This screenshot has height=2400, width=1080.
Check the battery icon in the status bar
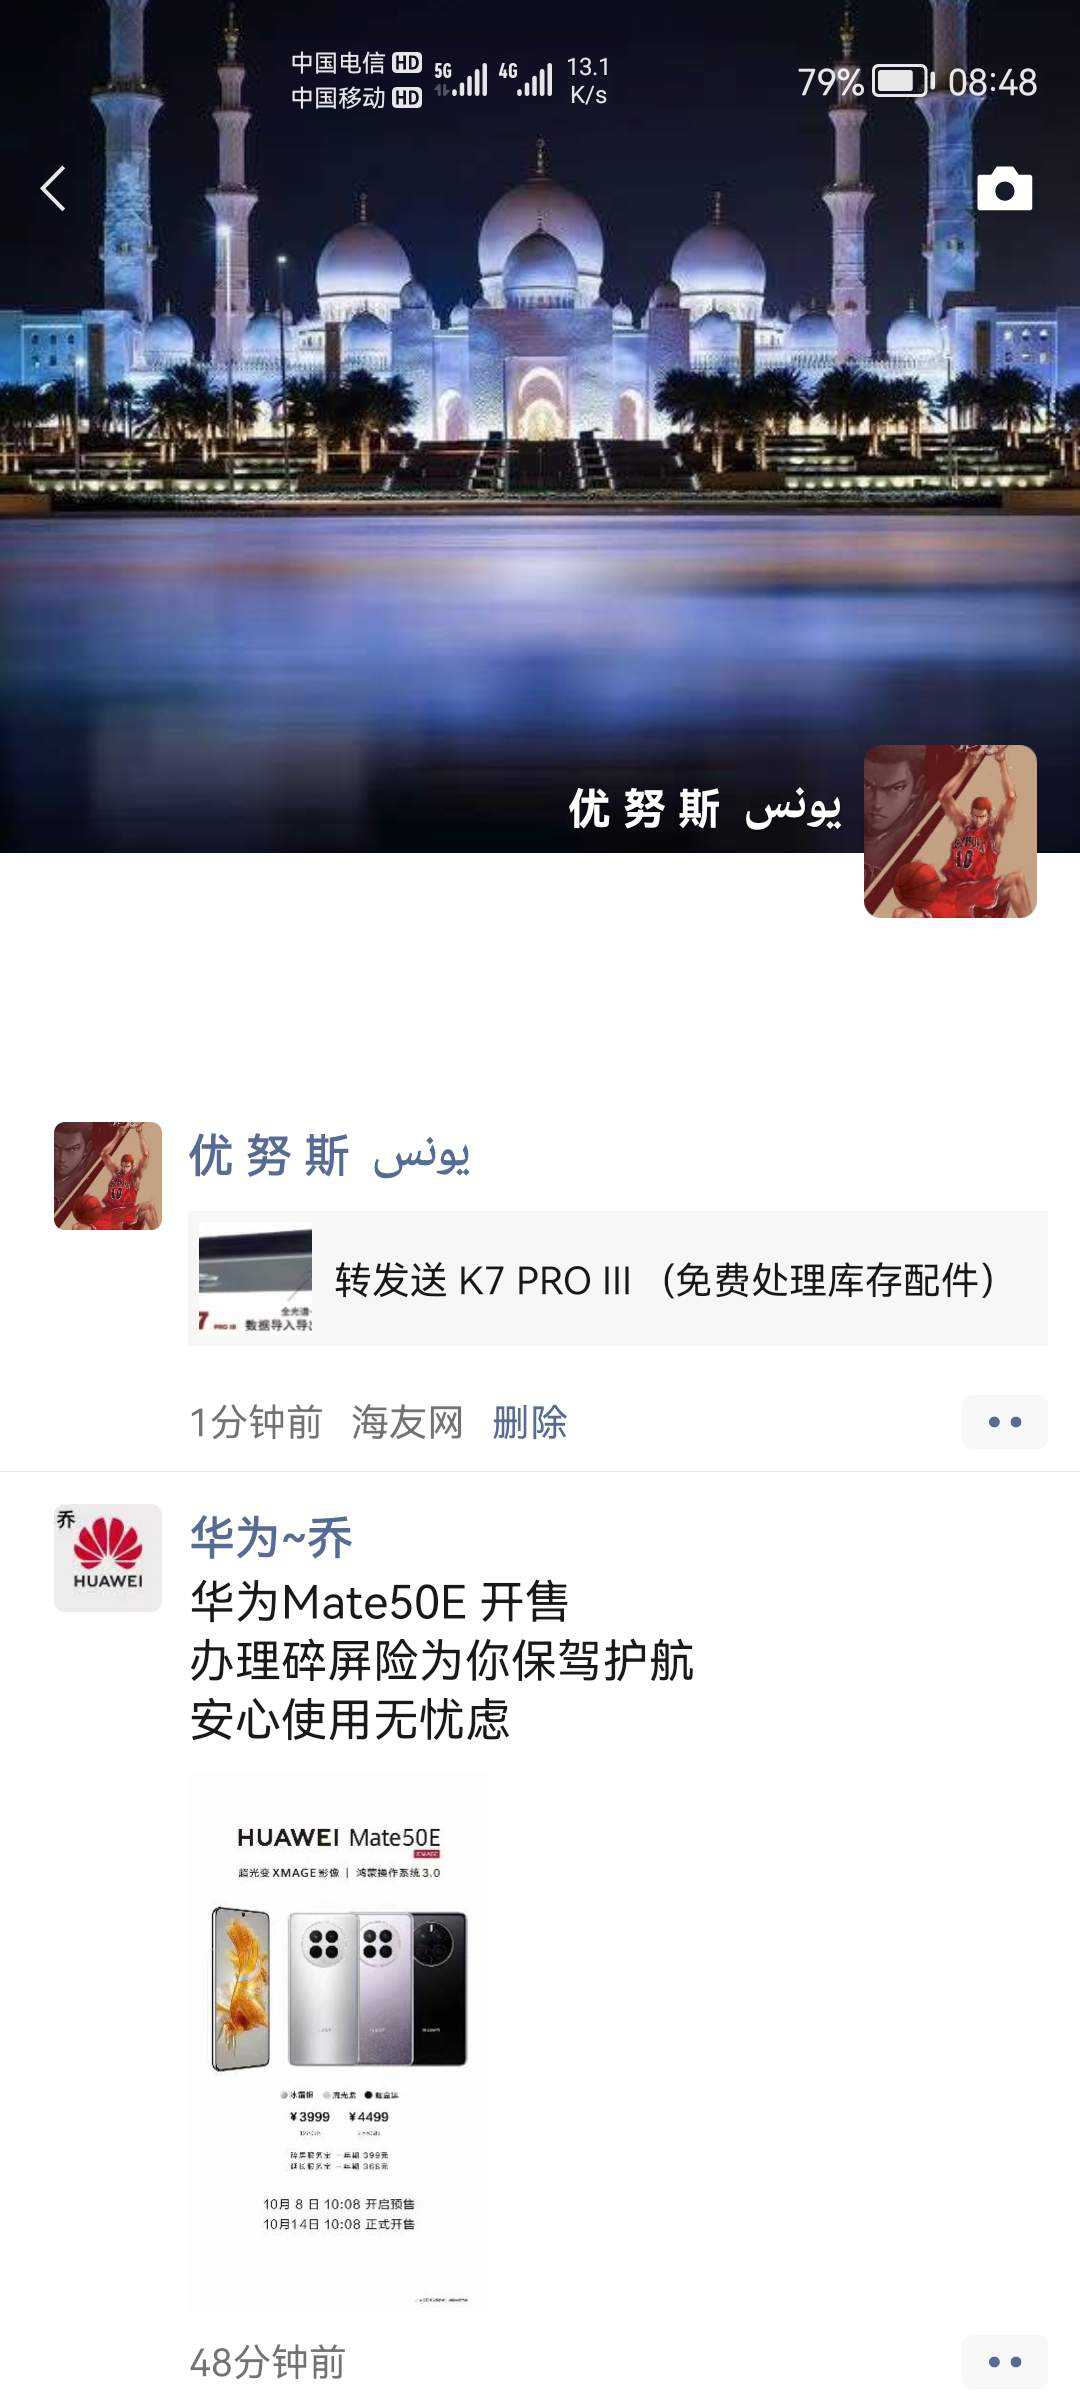click(903, 81)
